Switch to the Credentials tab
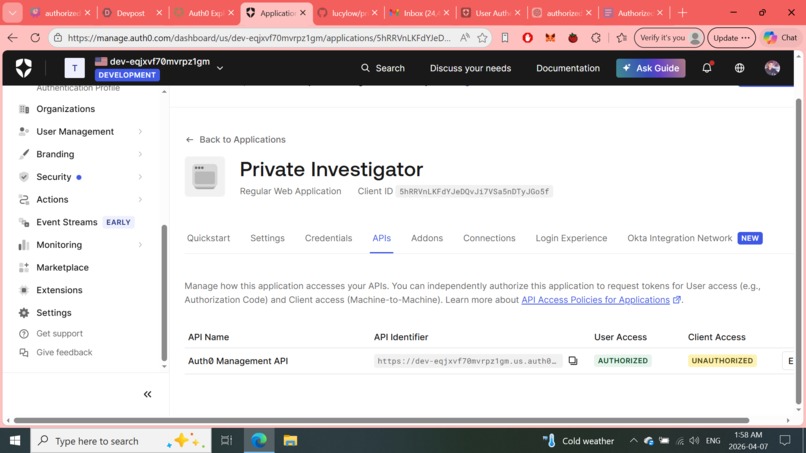Image resolution: width=806 pixels, height=453 pixels. coord(328,238)
